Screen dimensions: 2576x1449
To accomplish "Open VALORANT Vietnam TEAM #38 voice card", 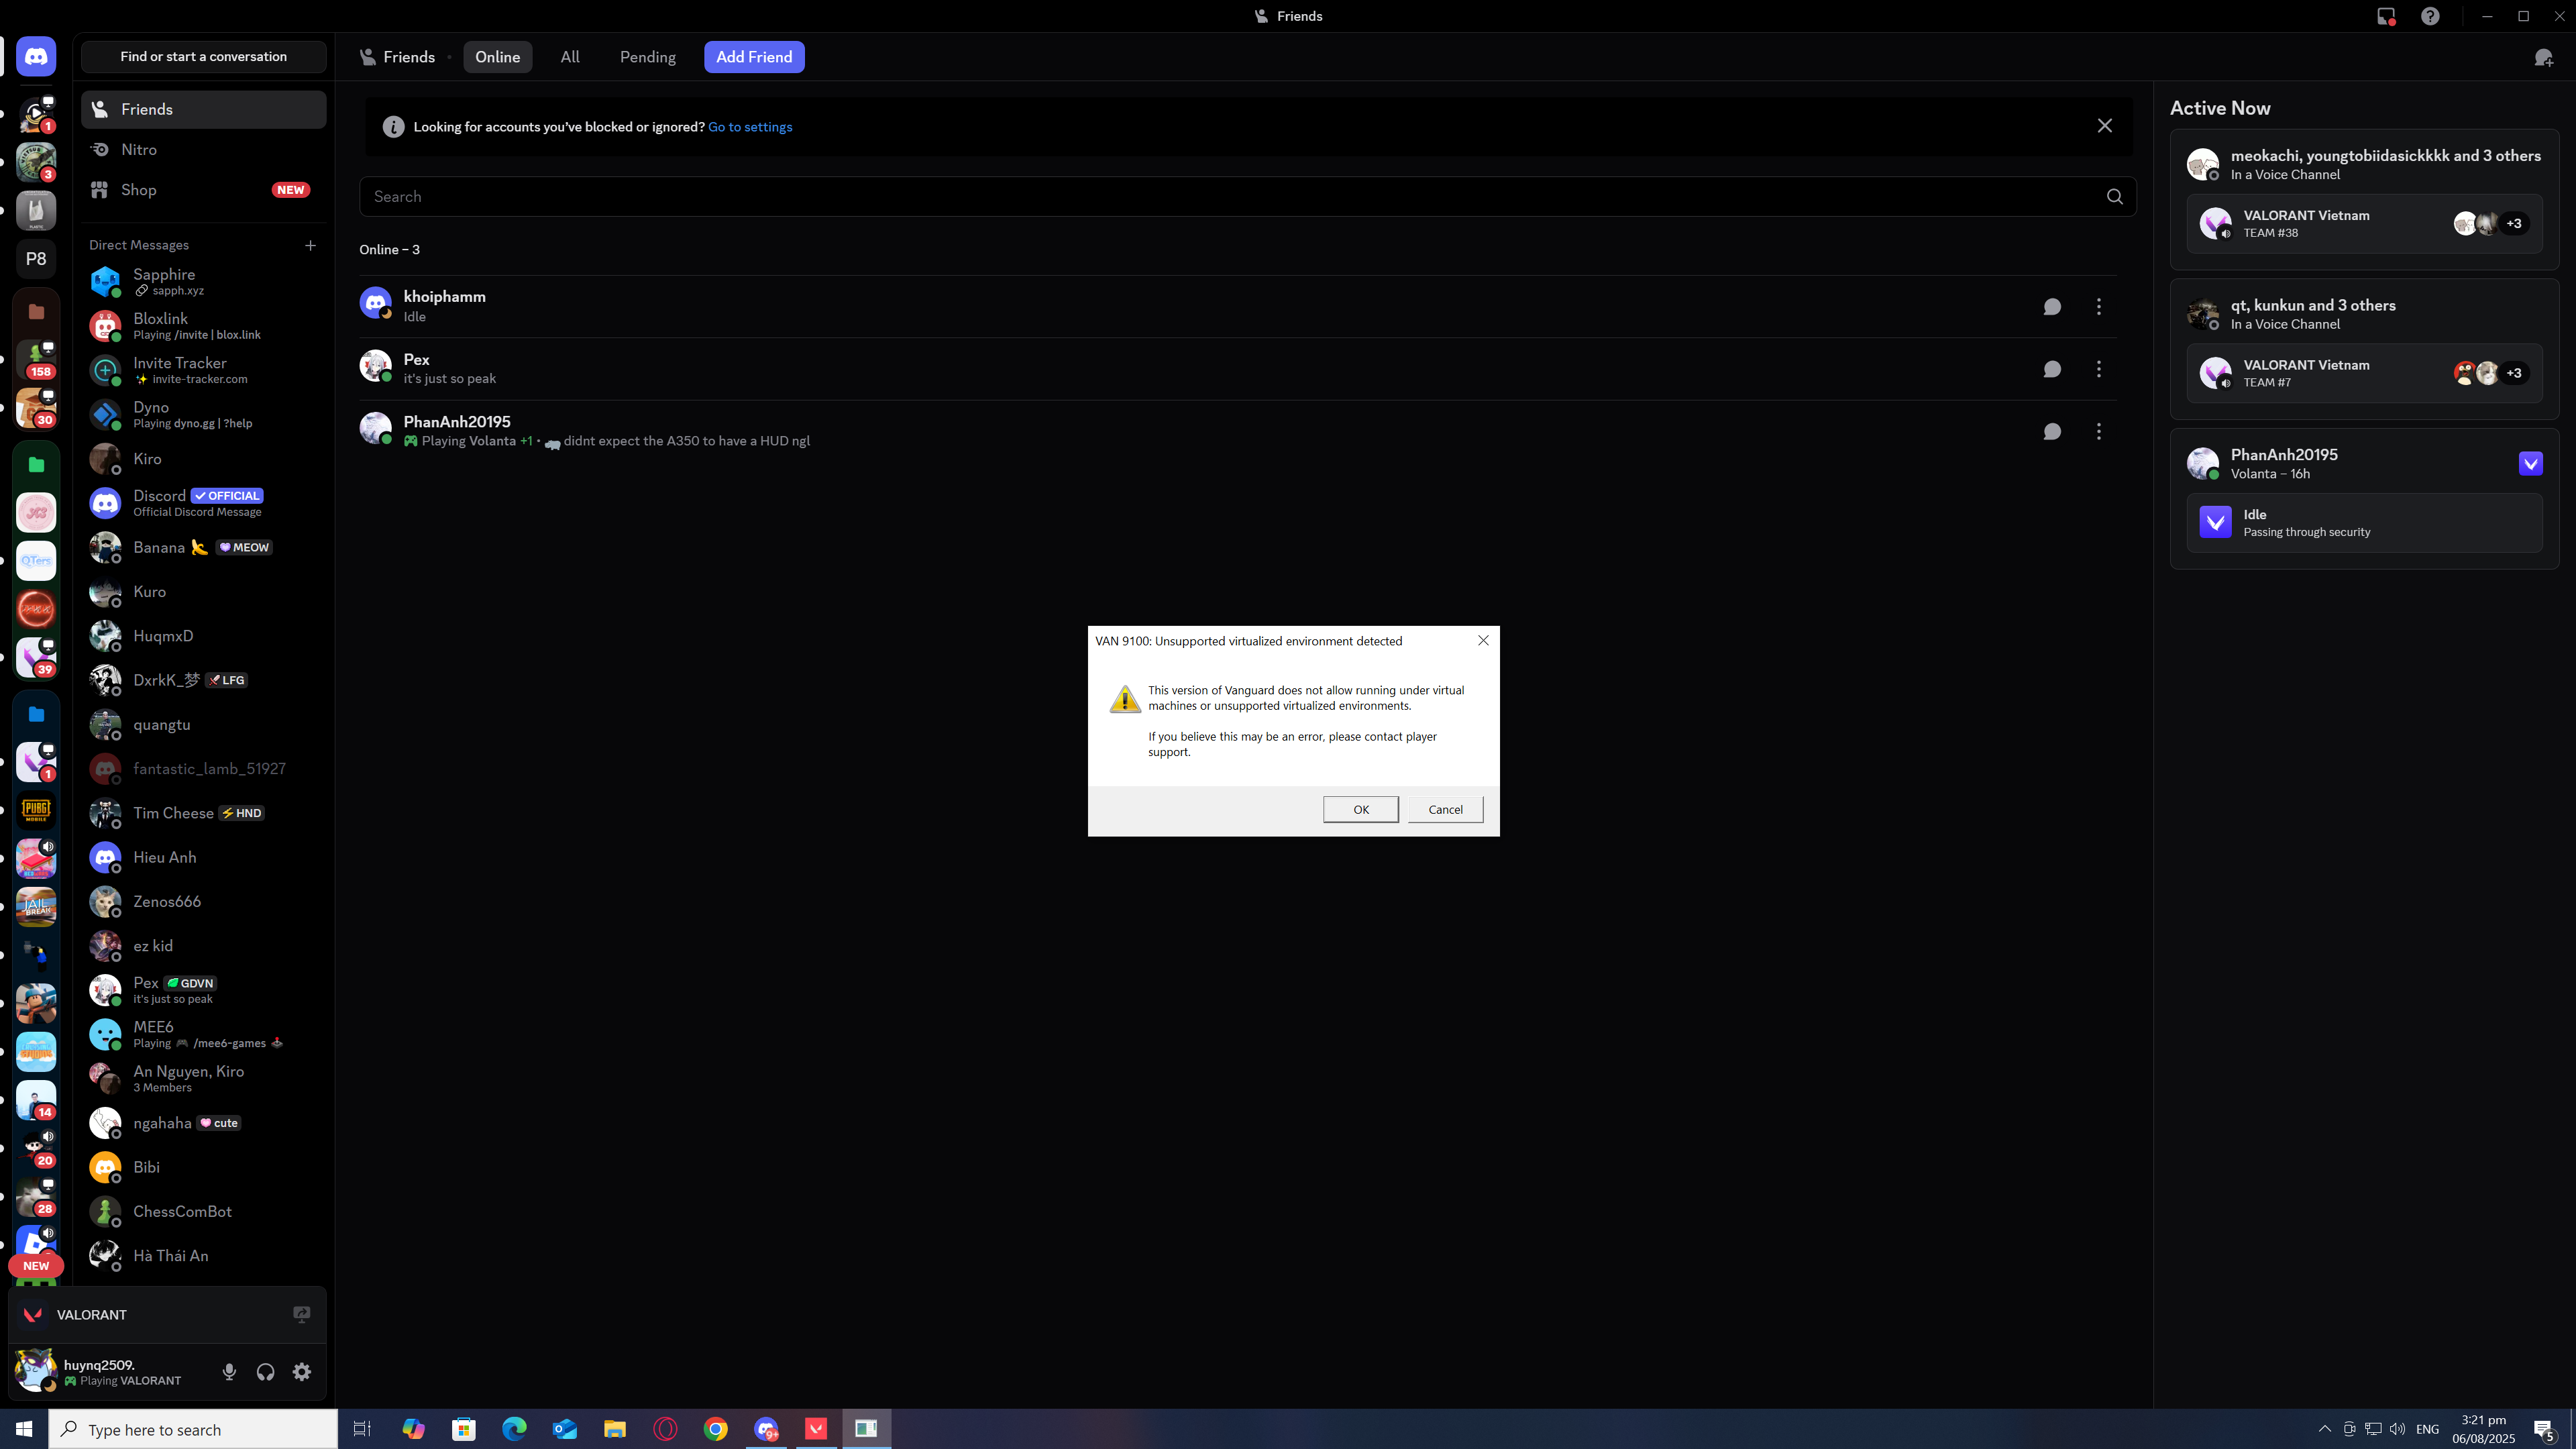I will click(x=2364, y=224).
